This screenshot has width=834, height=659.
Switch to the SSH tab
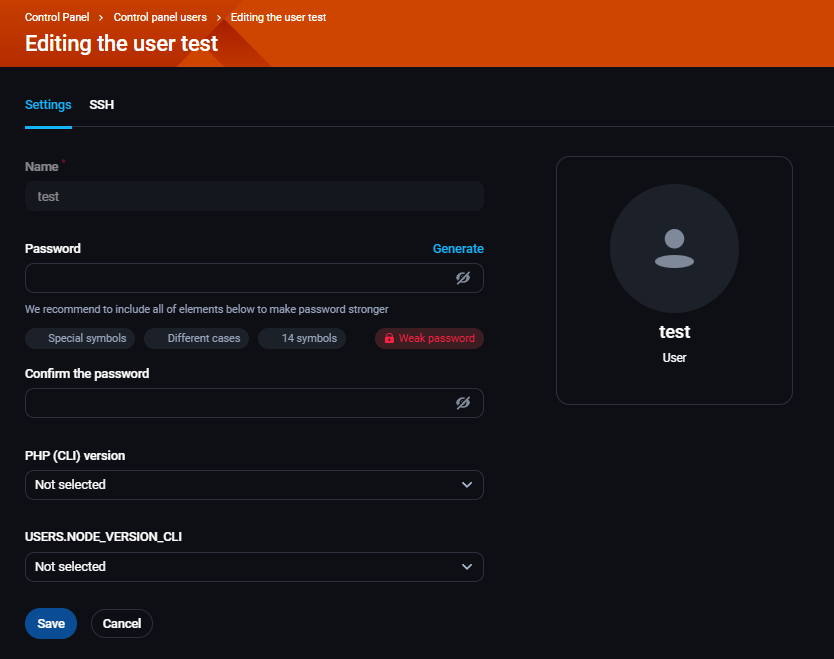pyautogui.click(x=101, y=105)
